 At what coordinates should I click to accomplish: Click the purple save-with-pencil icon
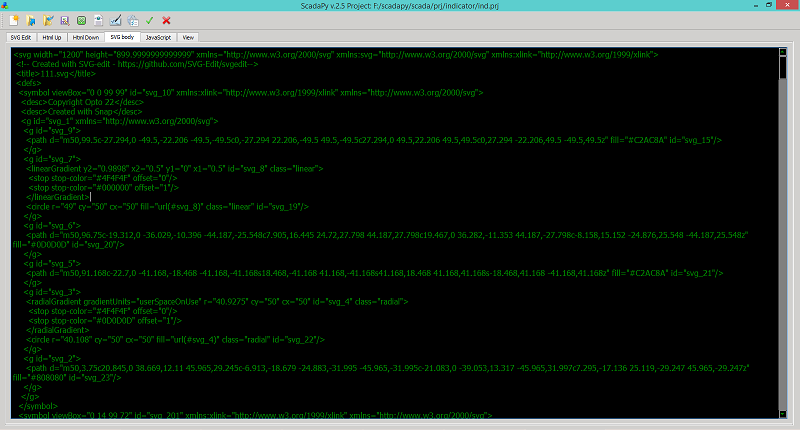65,20
